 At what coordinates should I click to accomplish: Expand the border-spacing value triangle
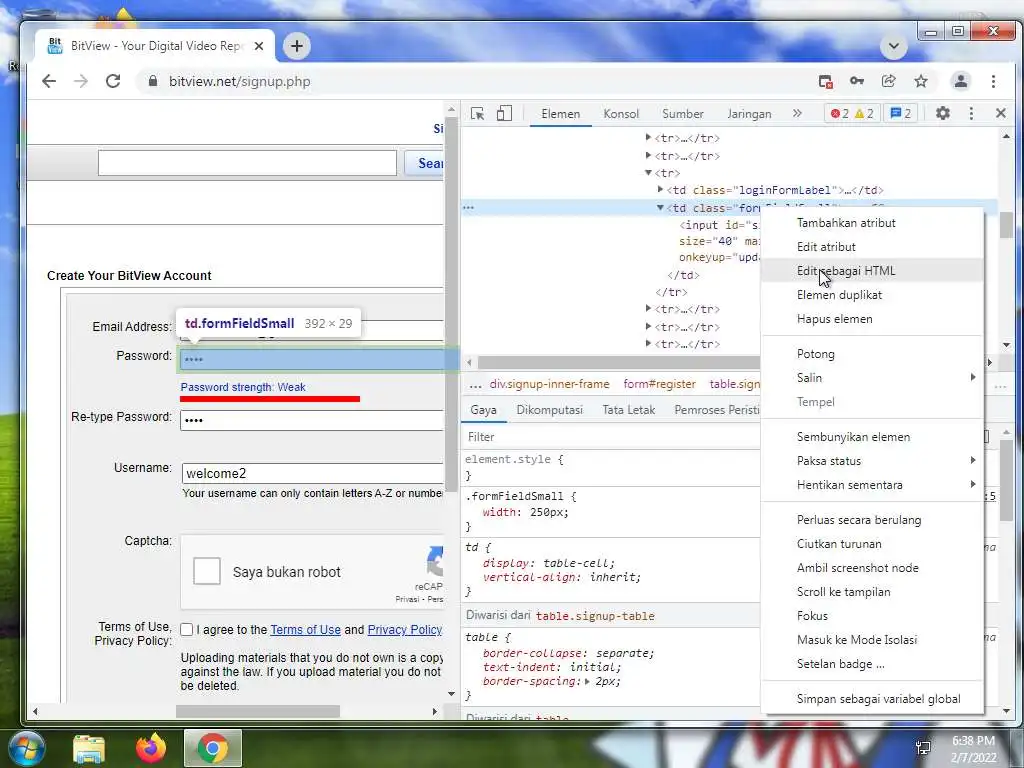click(587, 681)
